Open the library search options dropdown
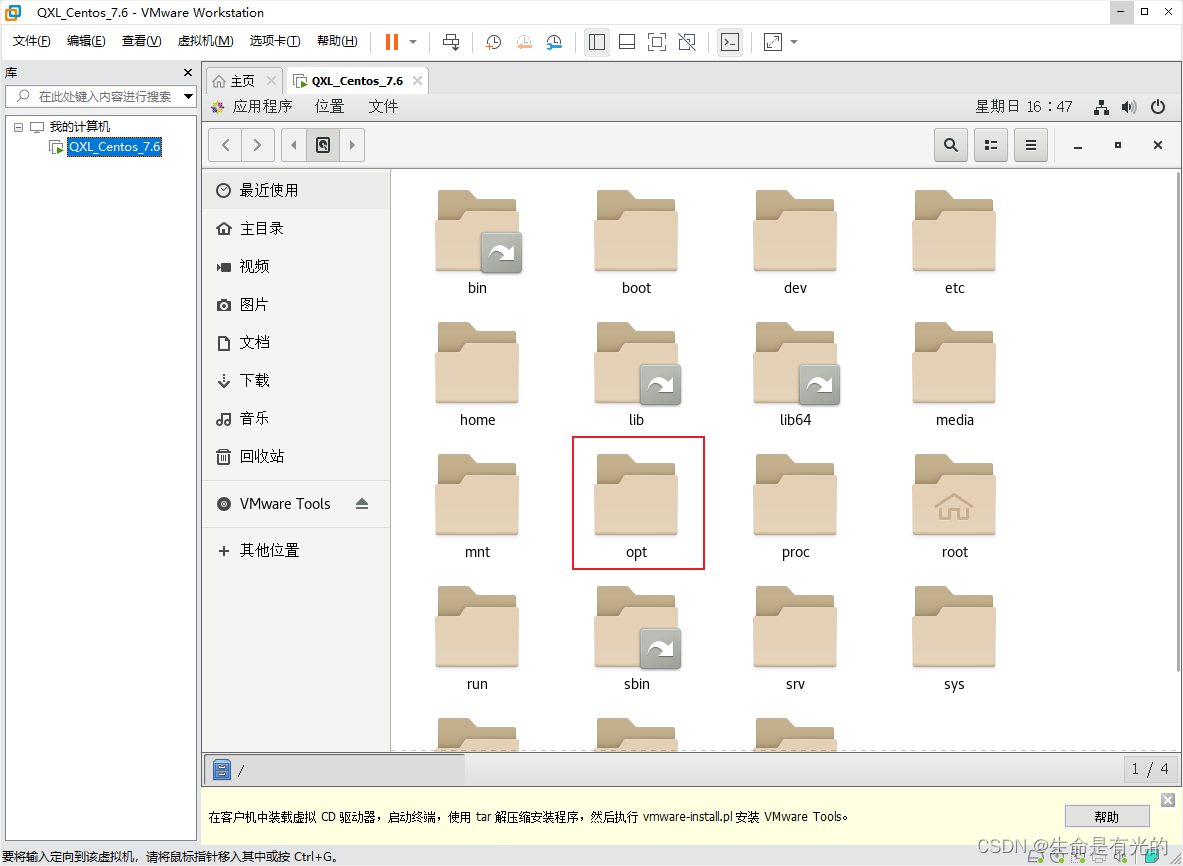The width and height of the screenshot is (1183, 866). coord(189,97)
